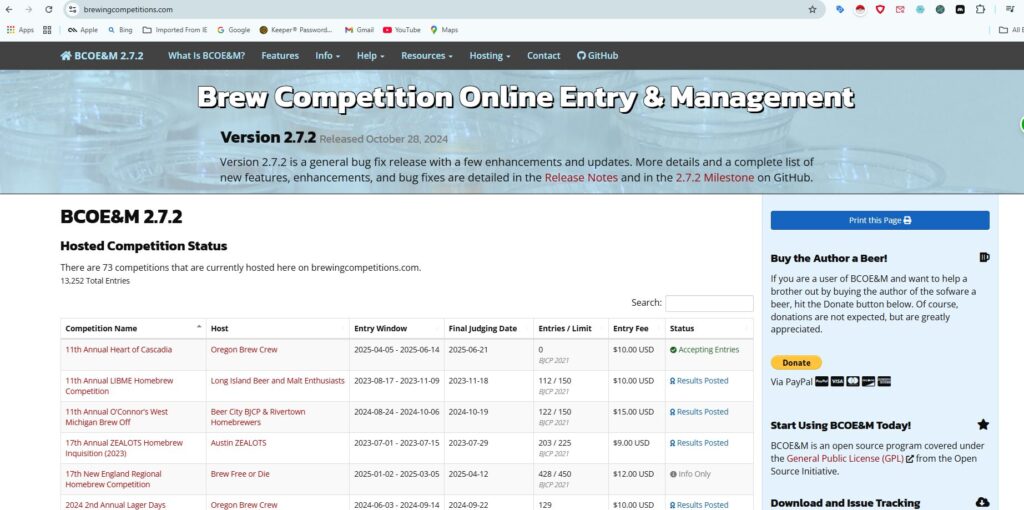Screen dimensions: 1024x510
Task: Open the blue price tag extension icon
Action: coord(840,10)
